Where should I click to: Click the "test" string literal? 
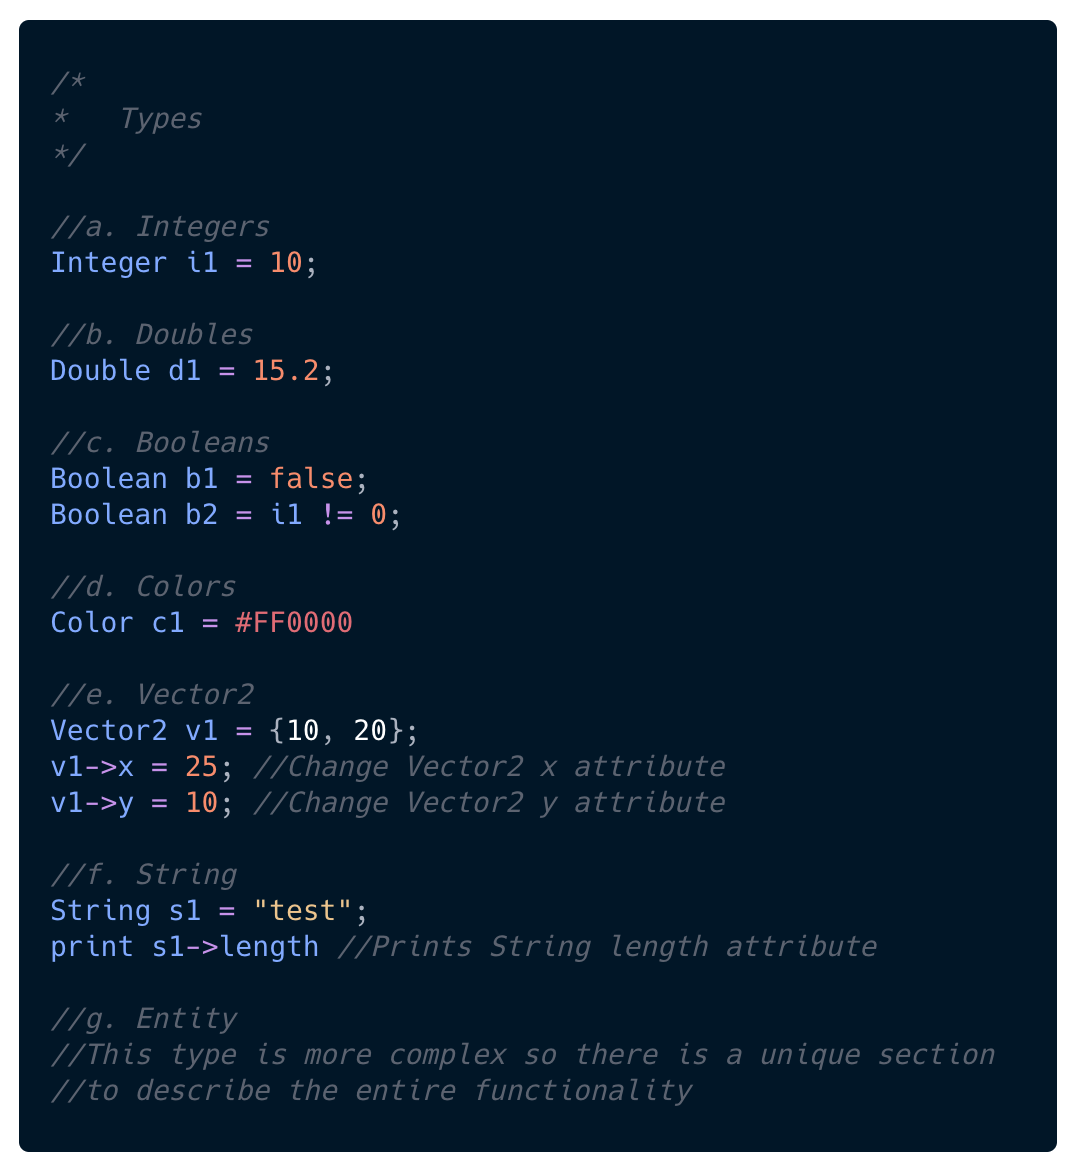click(x=303, y=910)
